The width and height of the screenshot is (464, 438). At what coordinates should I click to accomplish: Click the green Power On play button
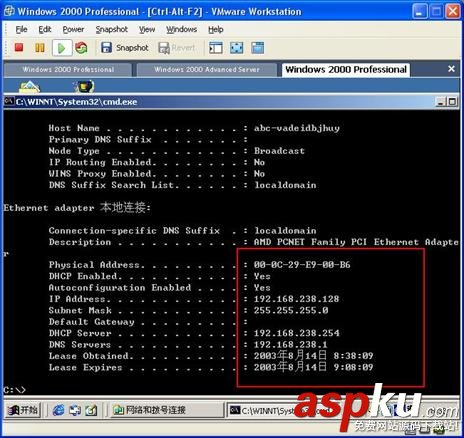coord(62,48)
